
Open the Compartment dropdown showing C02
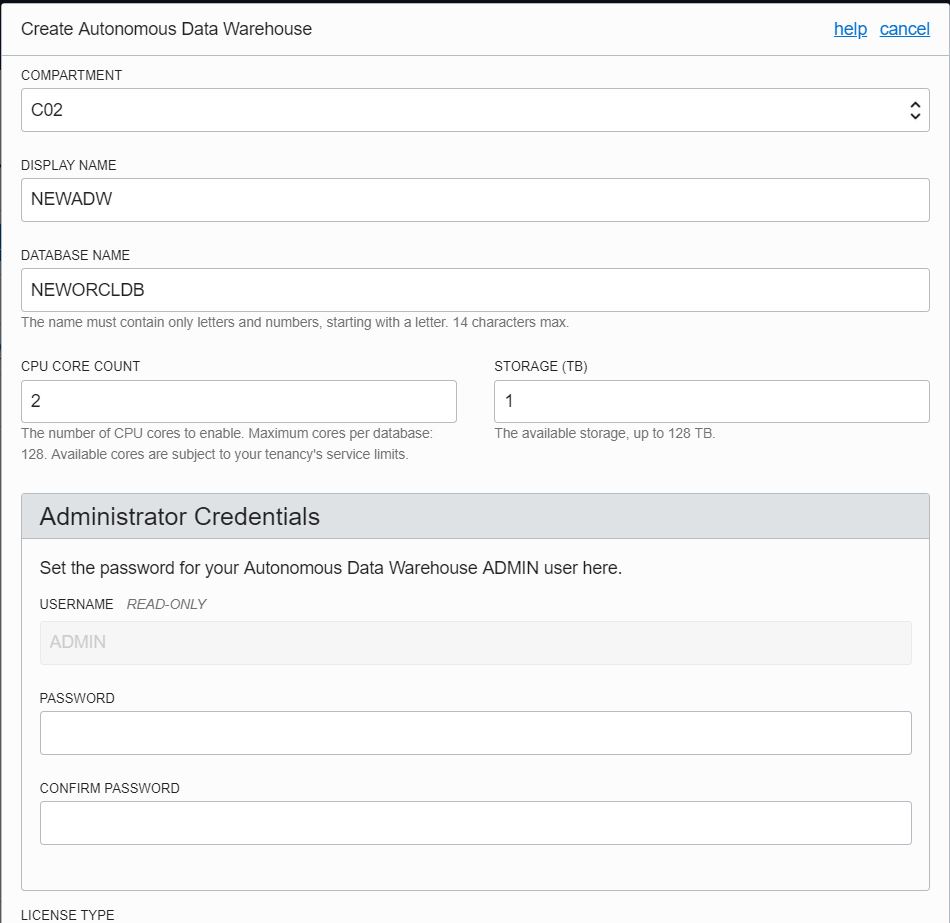coord(475,110)
